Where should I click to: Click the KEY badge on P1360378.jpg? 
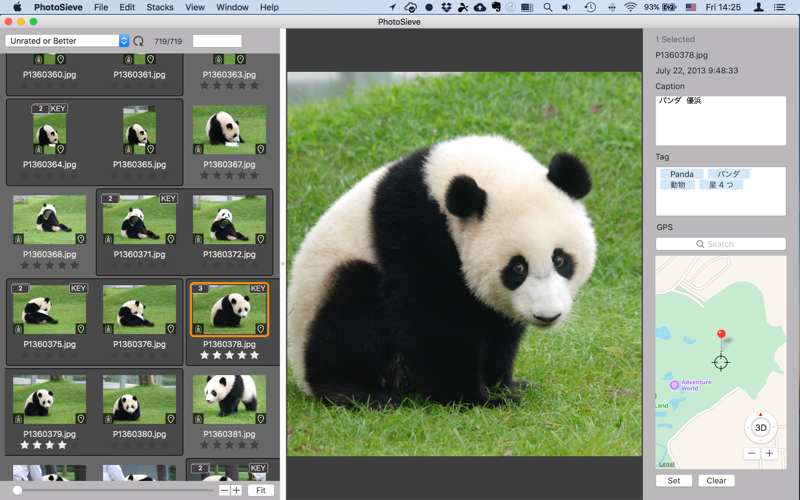pos(257,288)
